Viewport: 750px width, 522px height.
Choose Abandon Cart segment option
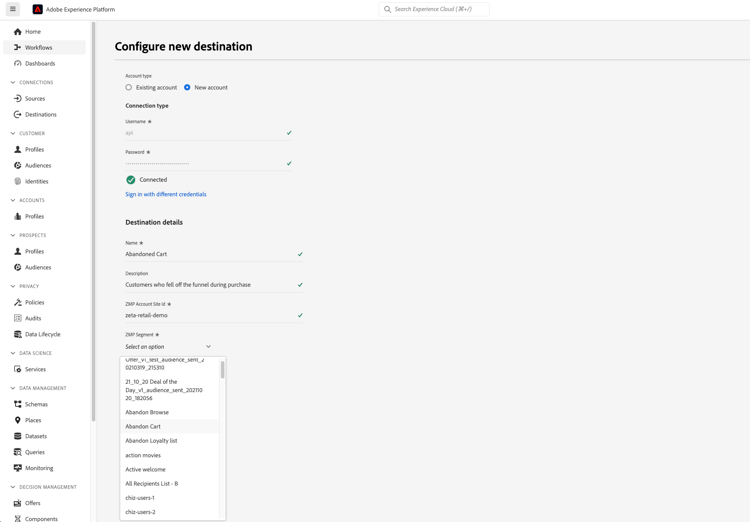[170, 426]
